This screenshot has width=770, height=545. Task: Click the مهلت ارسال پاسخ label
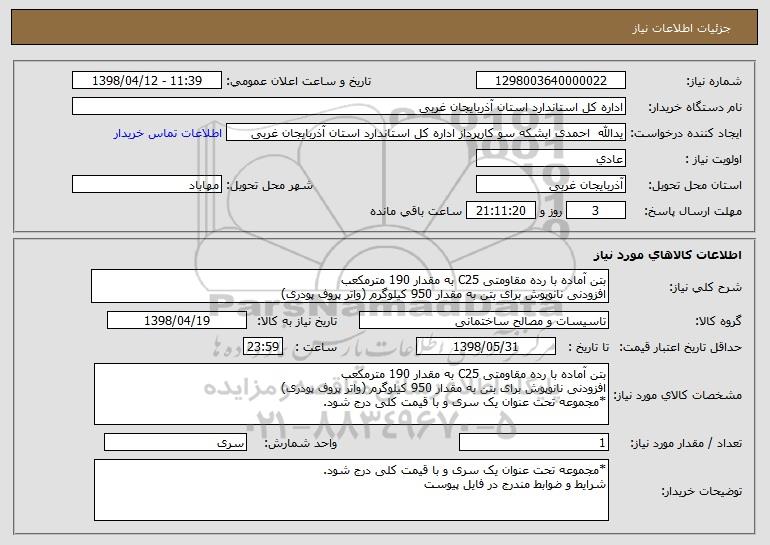pyautogui.click(x=693, y=212)
